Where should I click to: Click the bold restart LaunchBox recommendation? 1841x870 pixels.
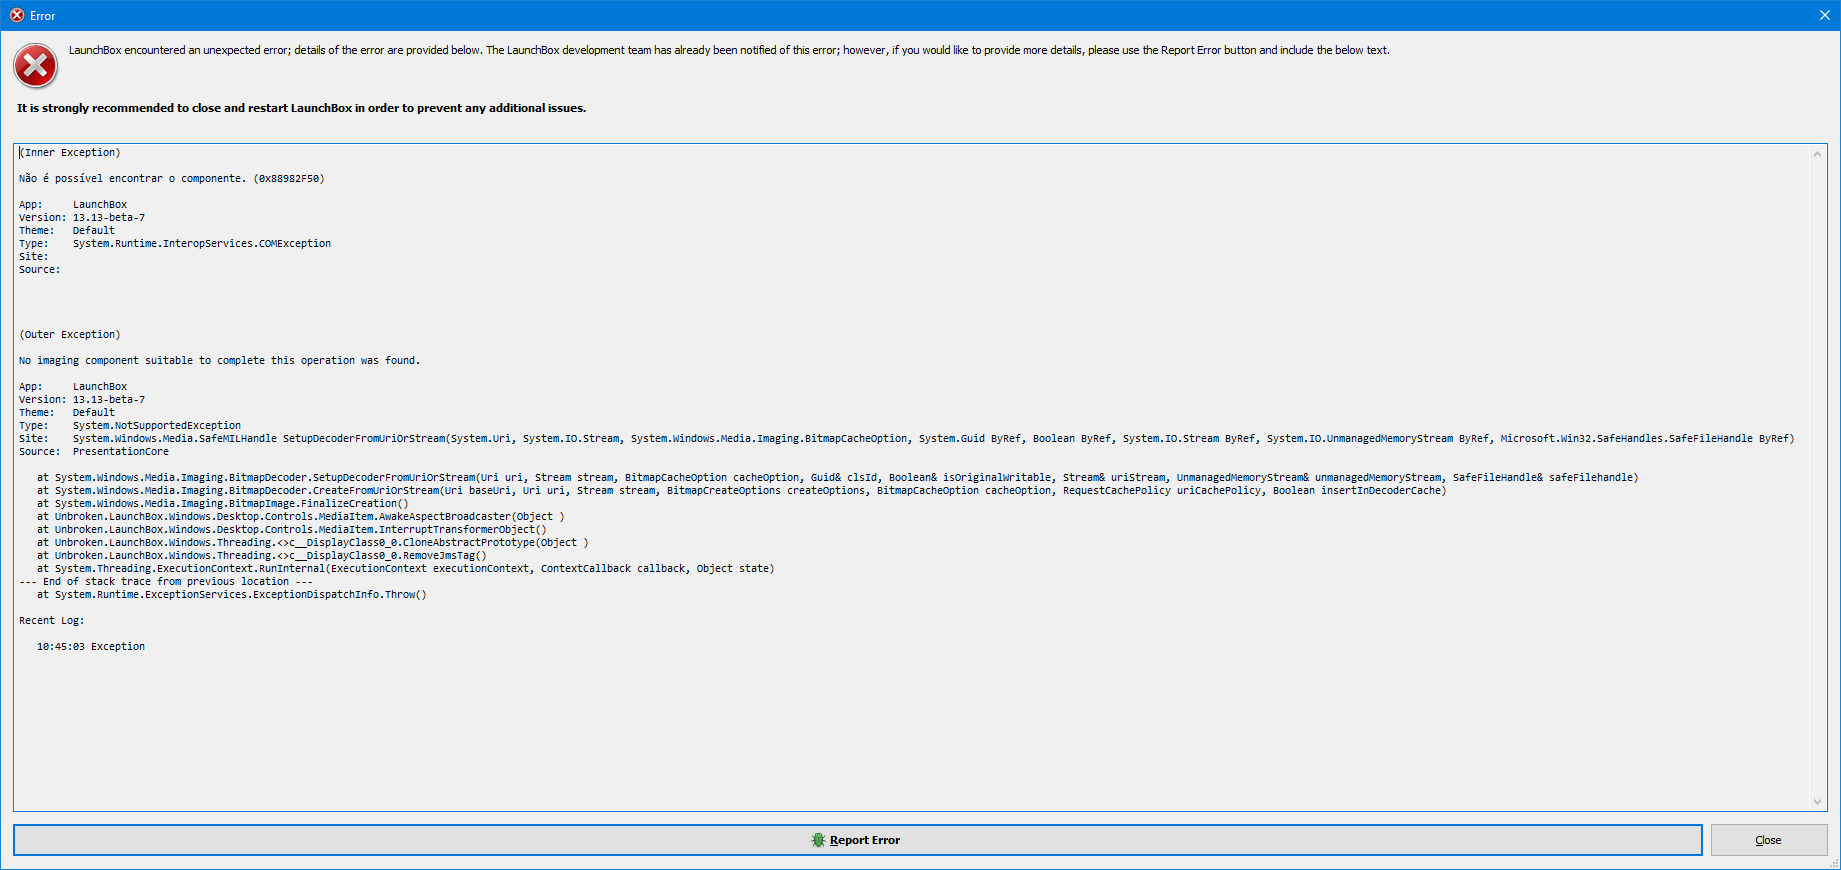pos(301,108)
